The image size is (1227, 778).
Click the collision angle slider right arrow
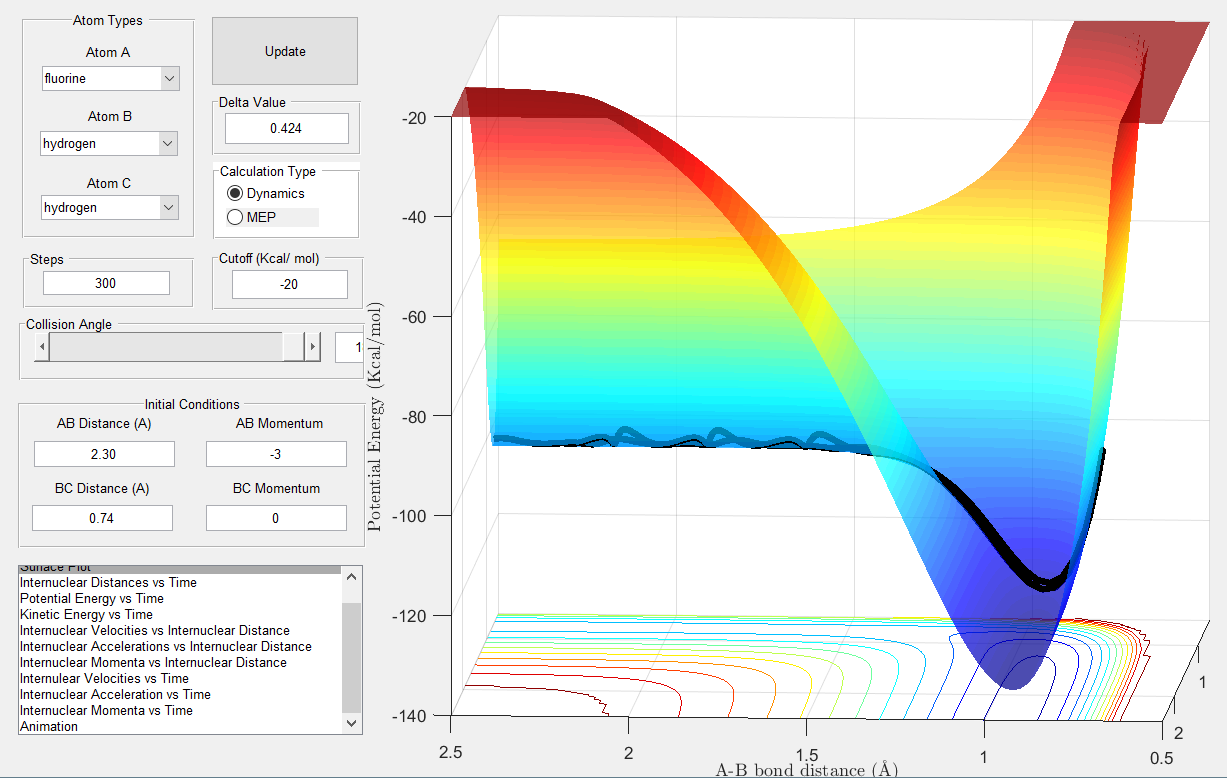tap(312, 347)
